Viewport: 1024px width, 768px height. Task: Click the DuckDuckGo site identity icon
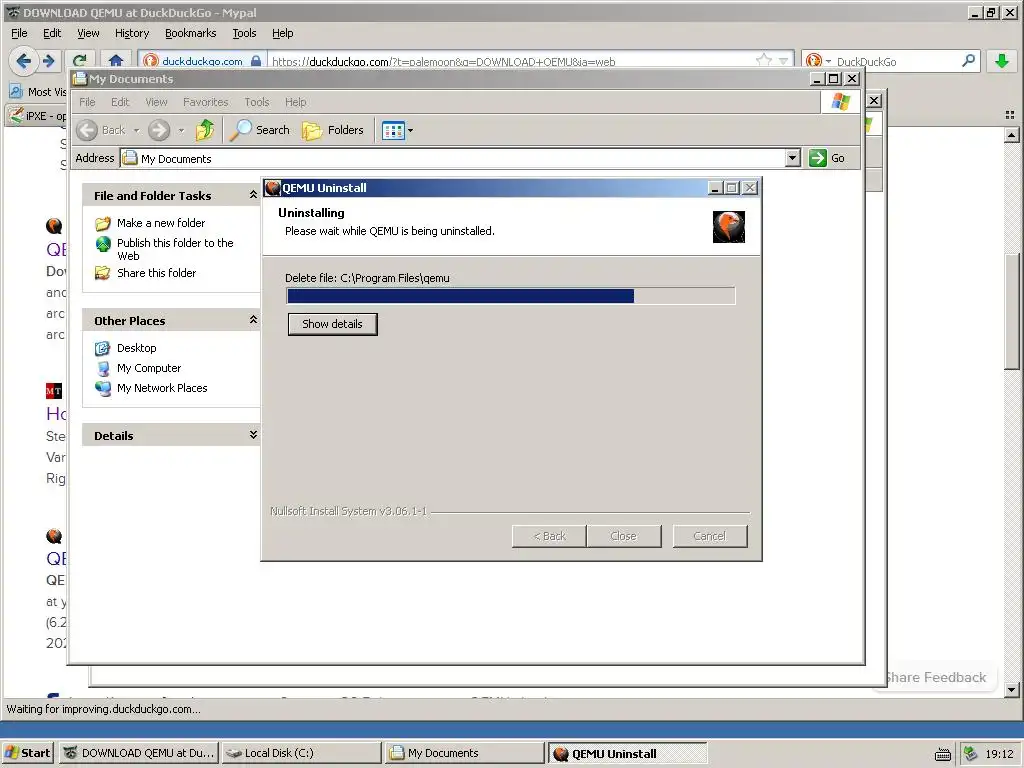click(x=151, y=61)
